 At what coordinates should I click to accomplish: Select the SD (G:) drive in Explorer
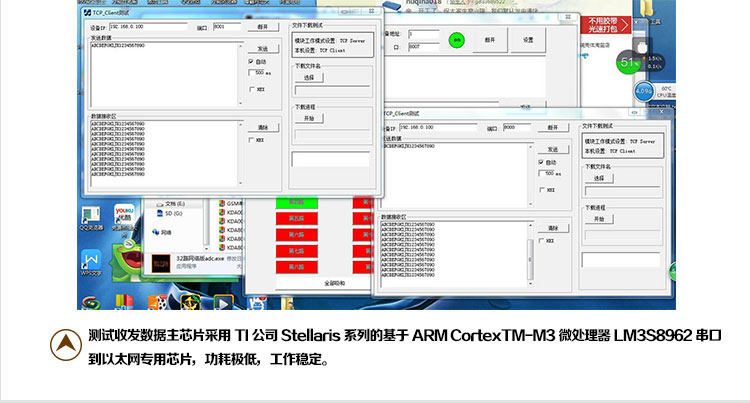point(170,214)
